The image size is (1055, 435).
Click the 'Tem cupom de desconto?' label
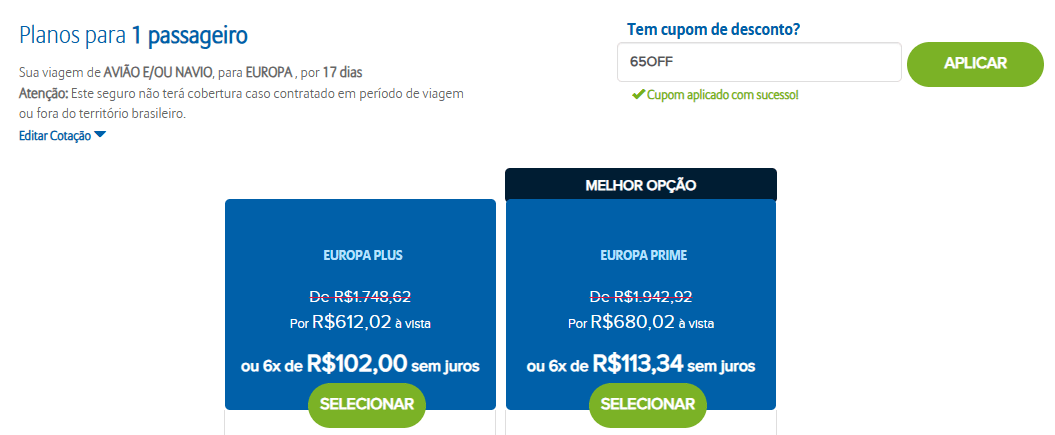(712, 29)
